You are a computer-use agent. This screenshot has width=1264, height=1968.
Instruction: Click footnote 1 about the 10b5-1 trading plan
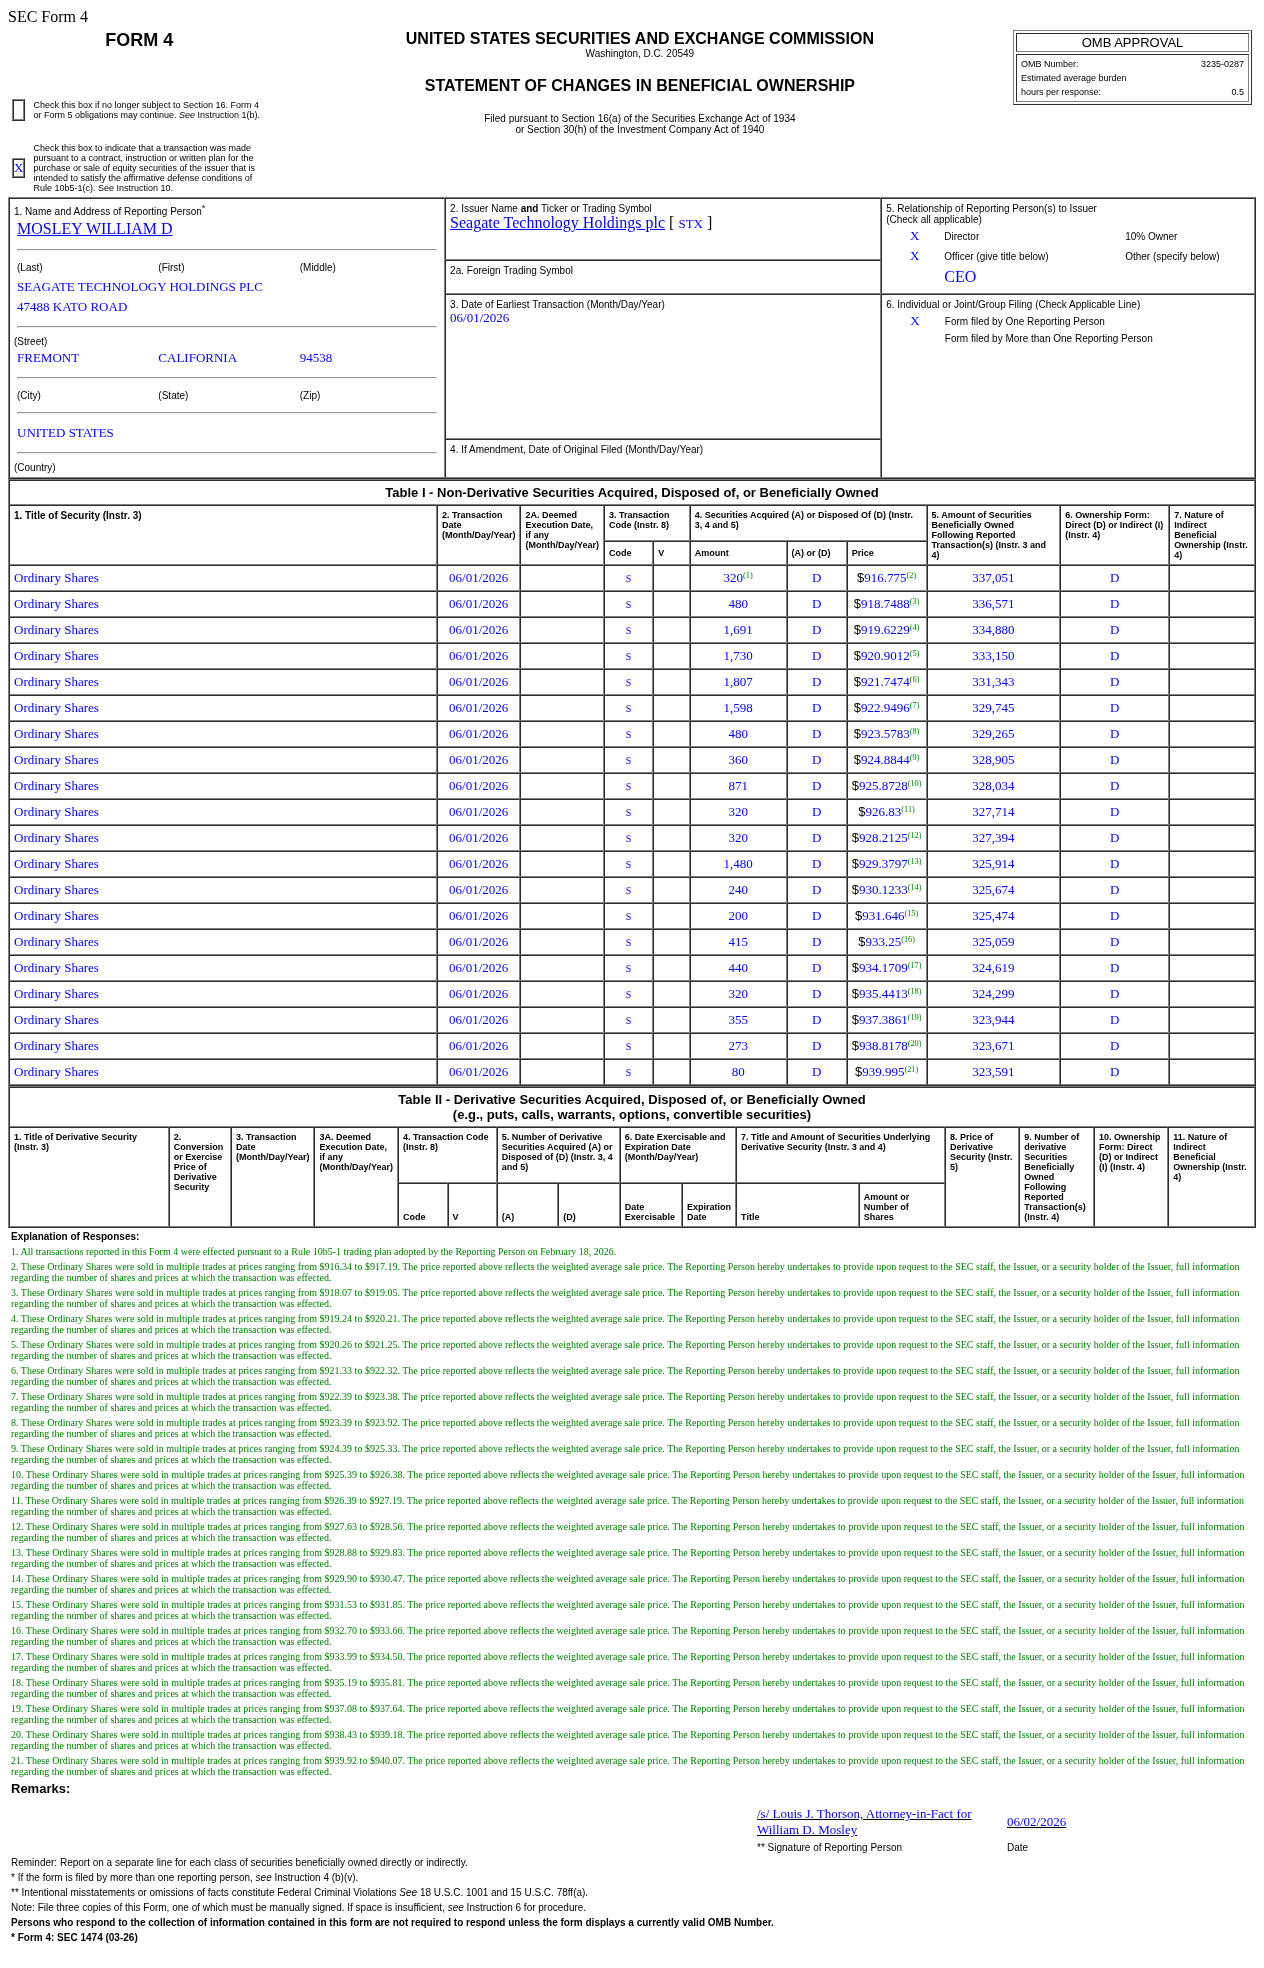(x=314, y=1252)
